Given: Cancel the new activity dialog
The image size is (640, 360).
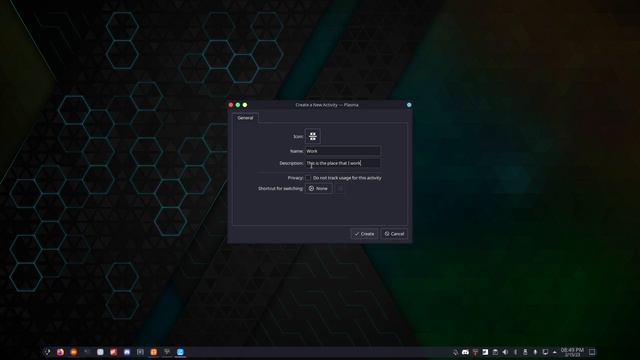Looking at the screenshot, I should coord(394,234).
